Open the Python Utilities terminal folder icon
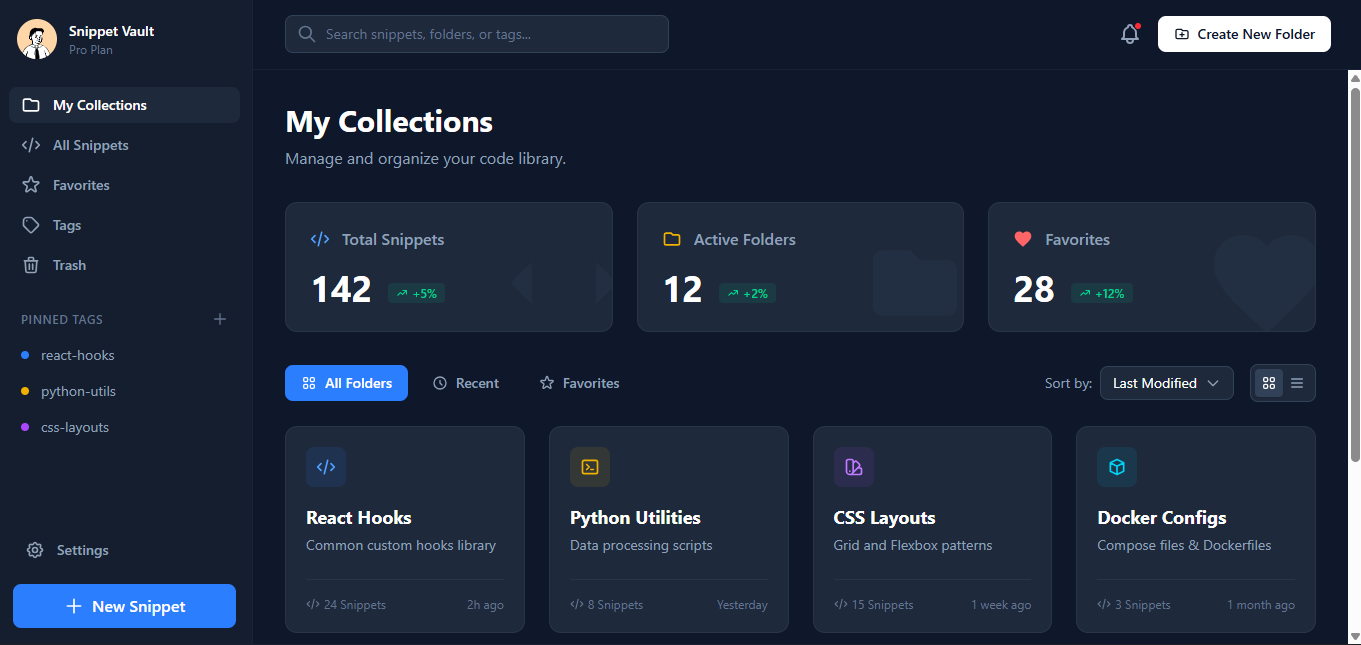 pyautogui.click(x=589, y=466)
